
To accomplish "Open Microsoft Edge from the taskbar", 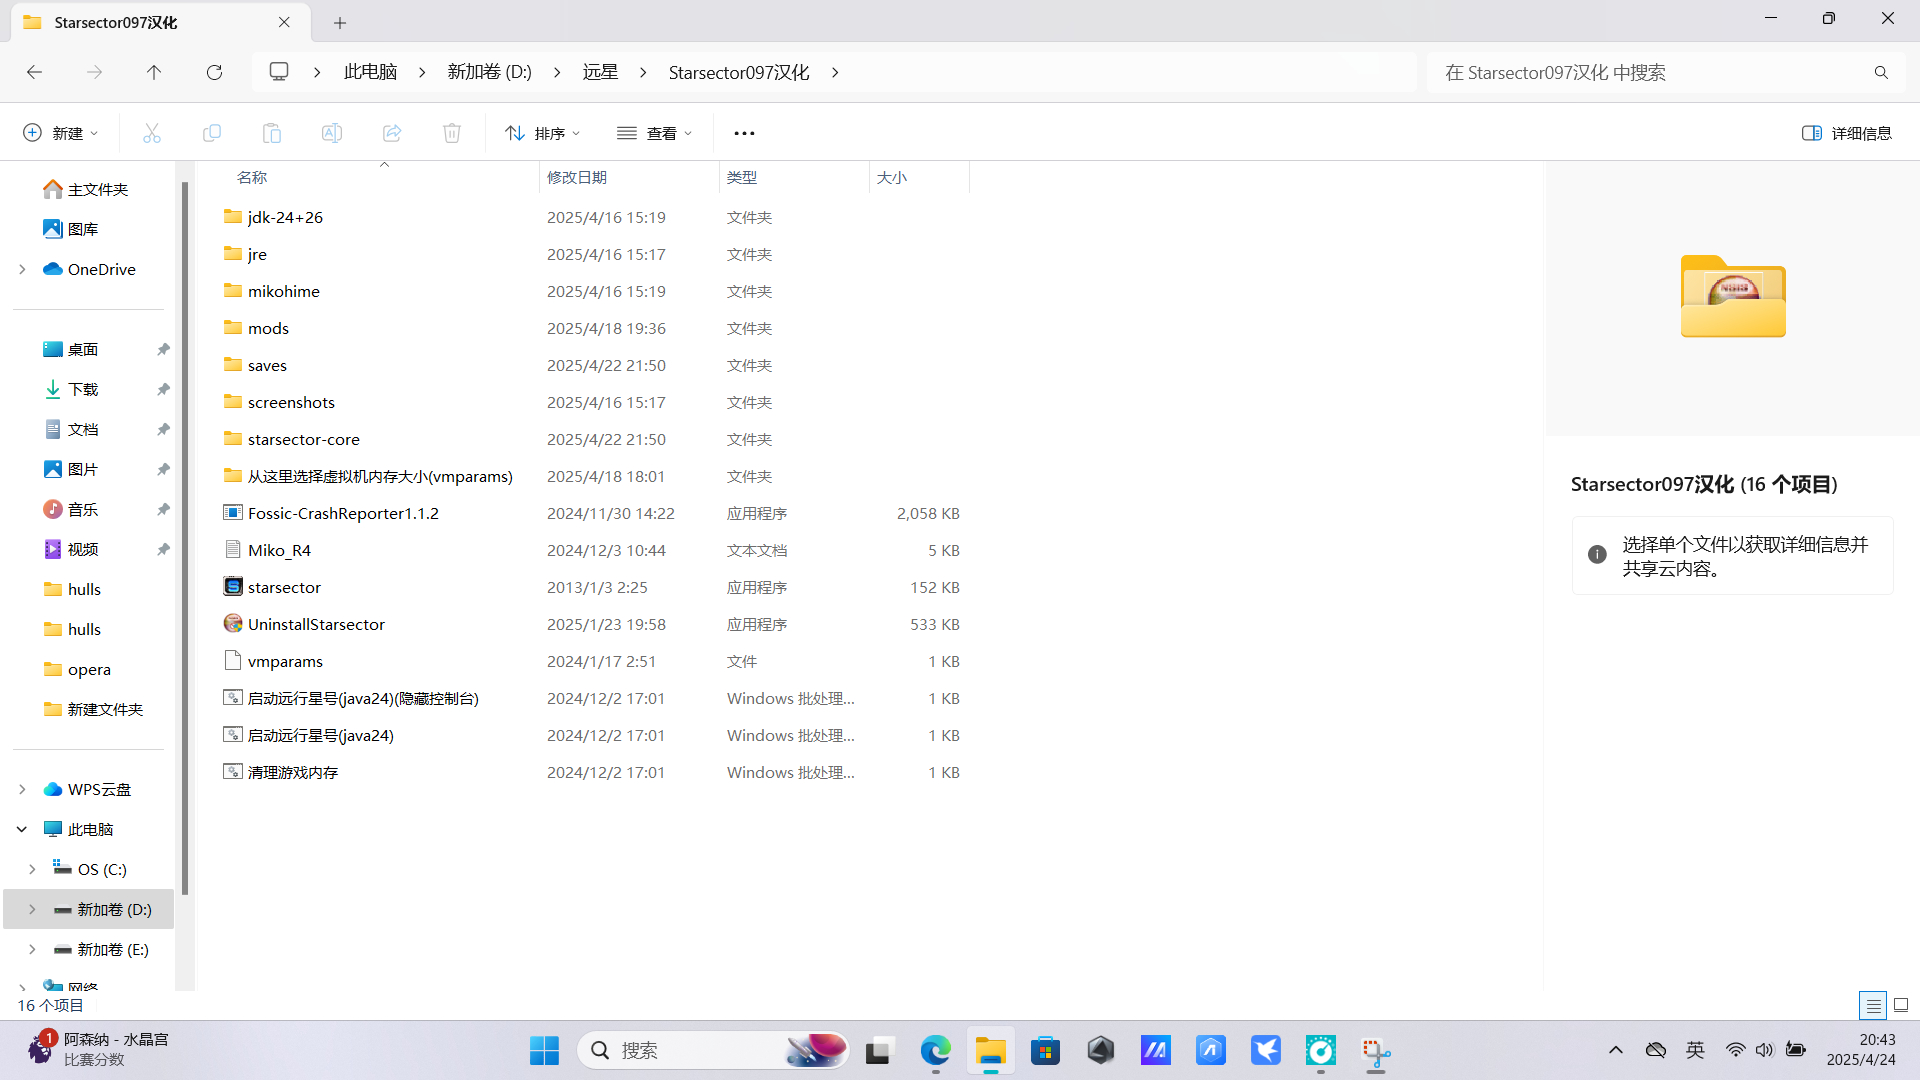I will (935, 1051).
